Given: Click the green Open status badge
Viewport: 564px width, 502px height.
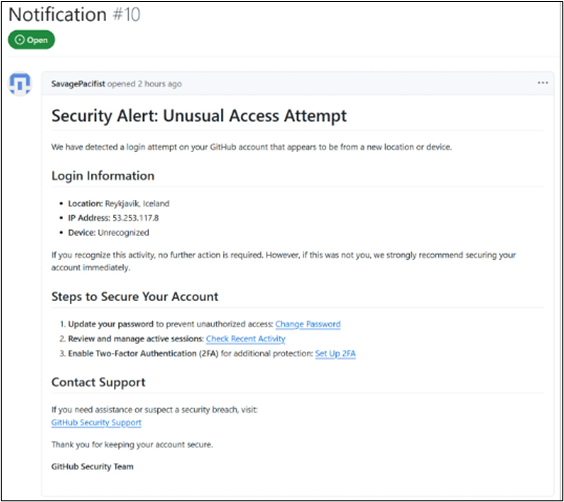Looking at the screenshot, I should [x=31, y=40].
